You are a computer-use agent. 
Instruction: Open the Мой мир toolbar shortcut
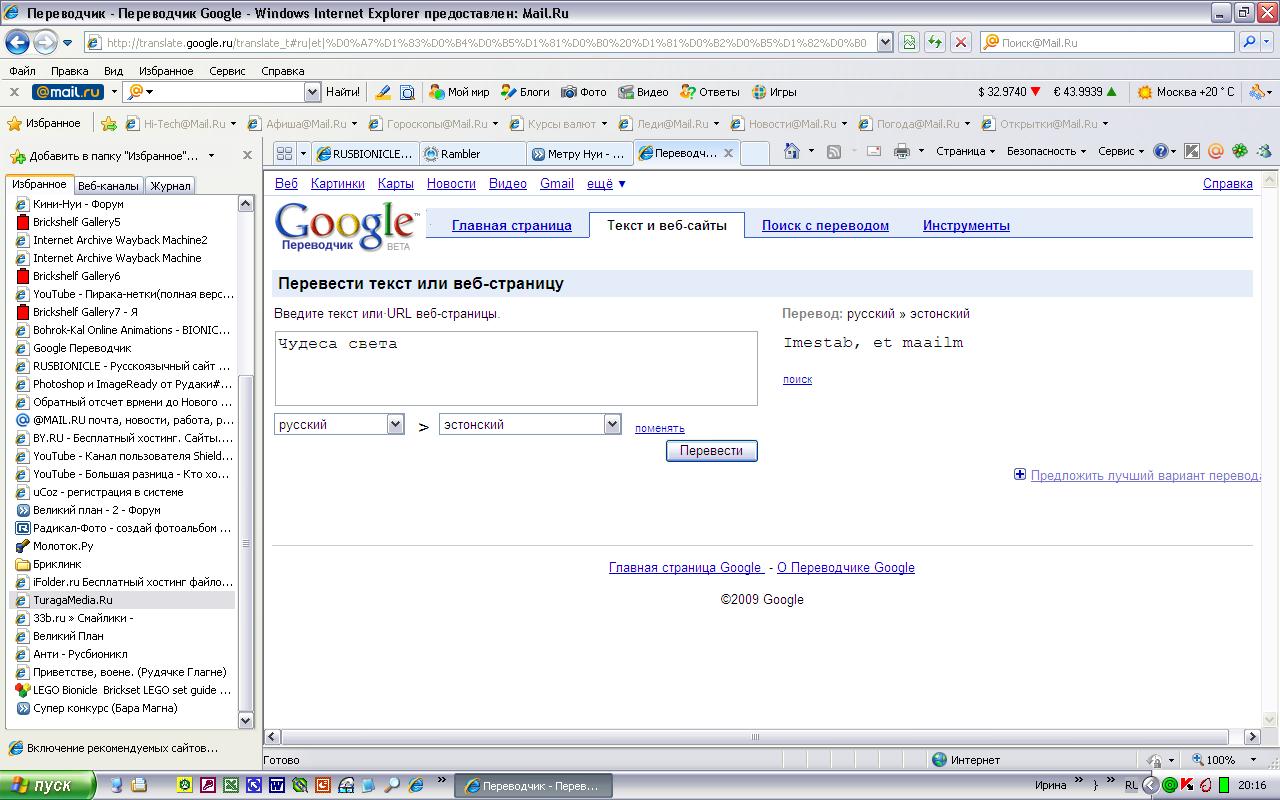point(459,92)
